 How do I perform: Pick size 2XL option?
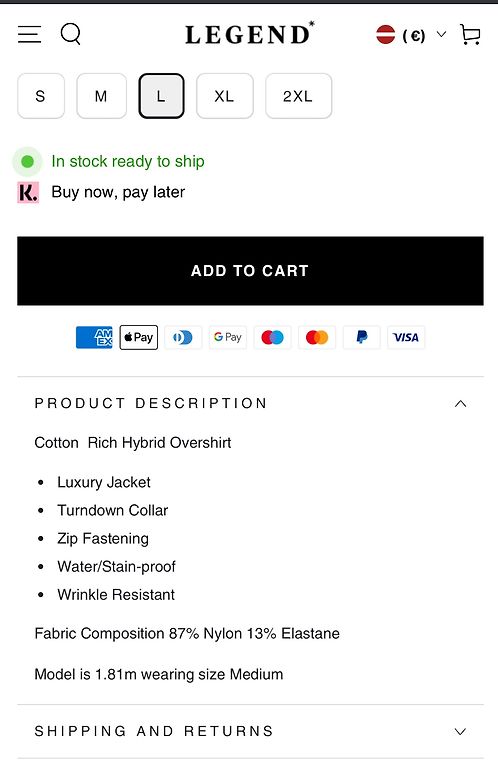tap(298, 96)
